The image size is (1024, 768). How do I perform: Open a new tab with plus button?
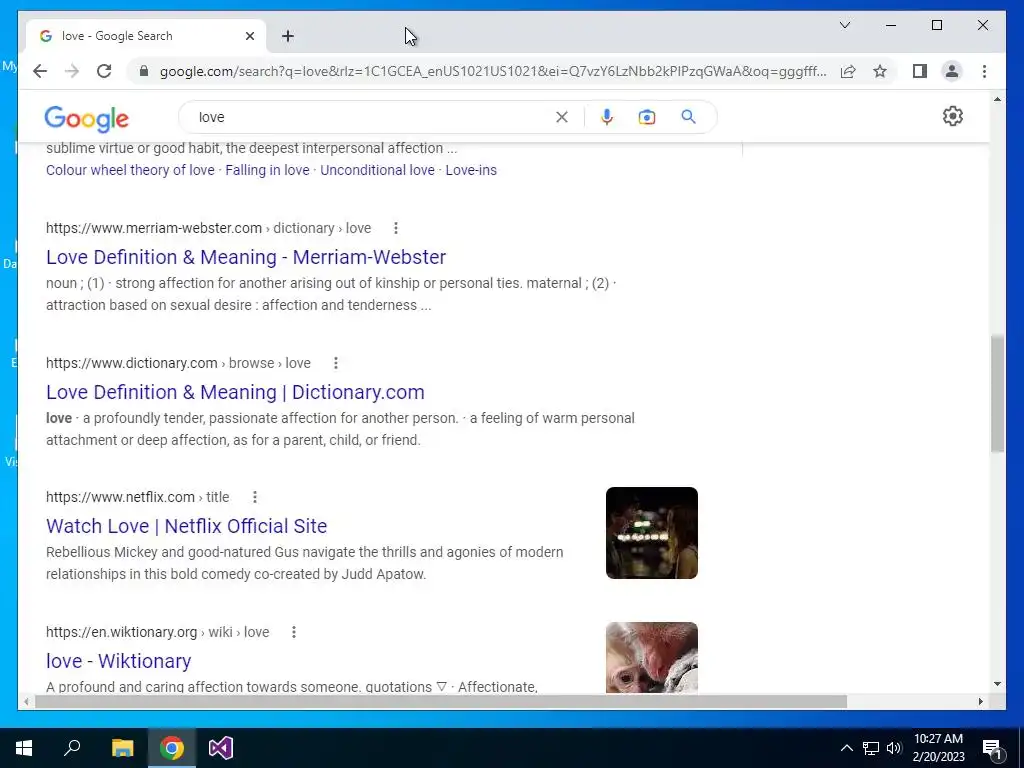(288, 36)
